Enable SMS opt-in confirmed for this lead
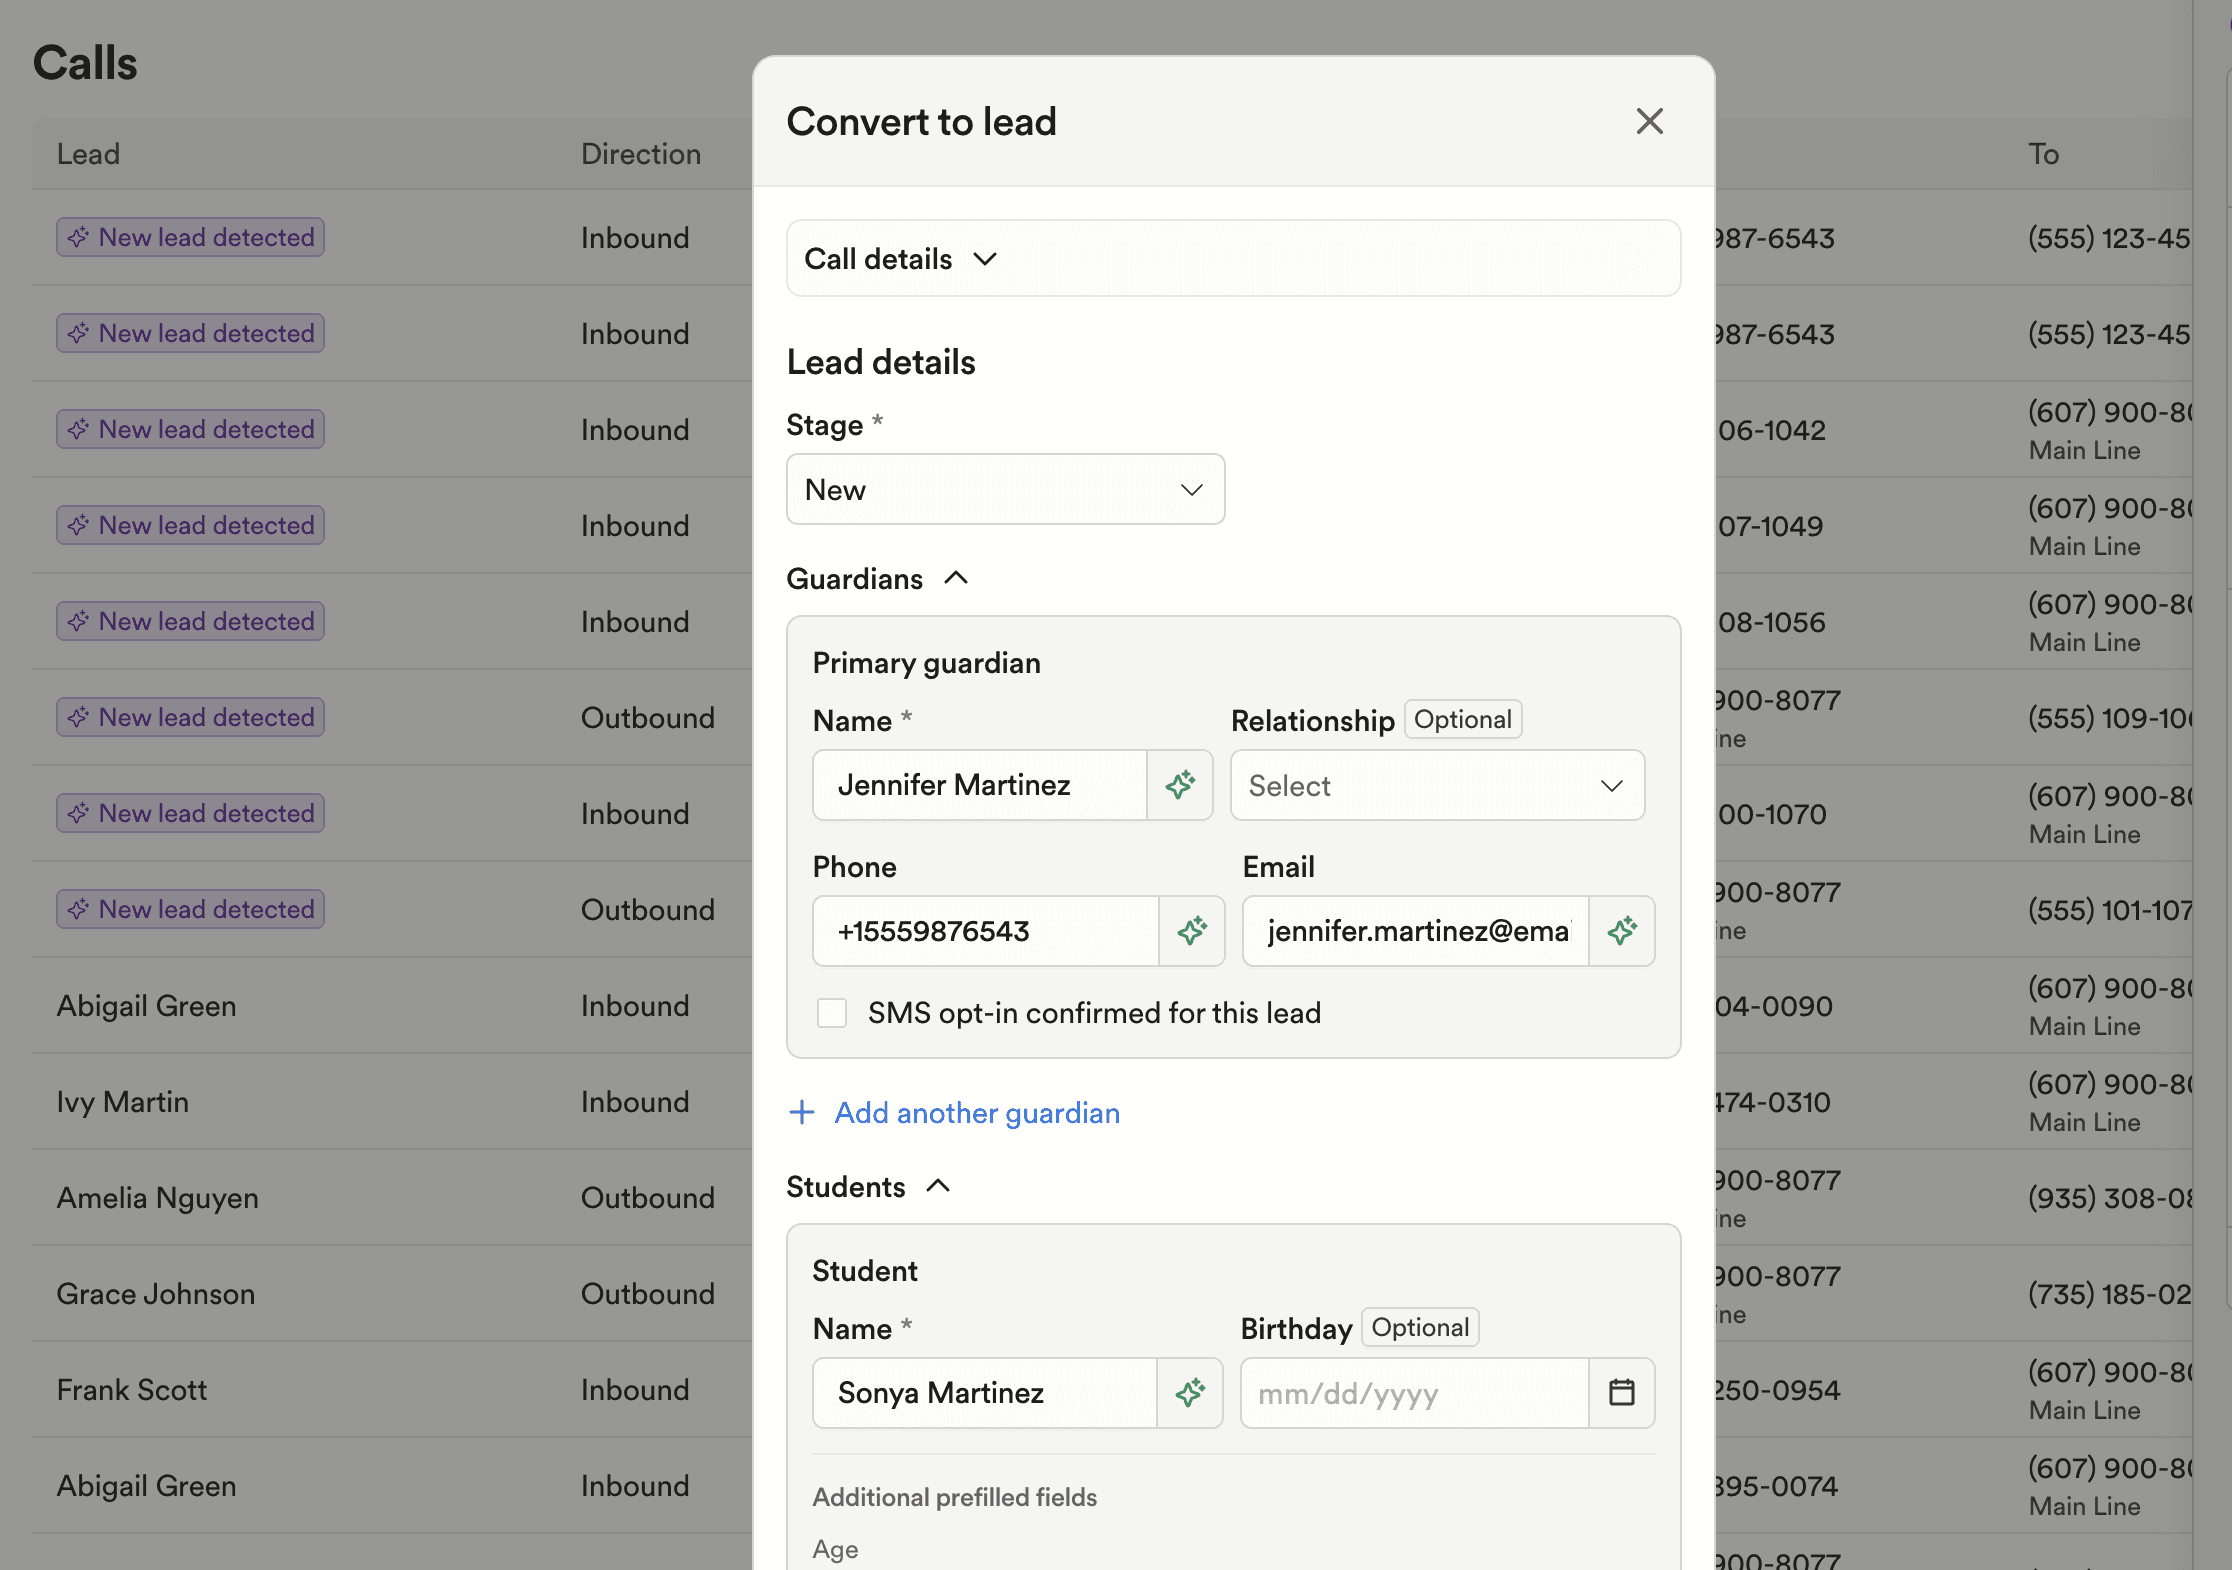Viewport: 2232px width, 1570px height. [x=831, y=1013]
